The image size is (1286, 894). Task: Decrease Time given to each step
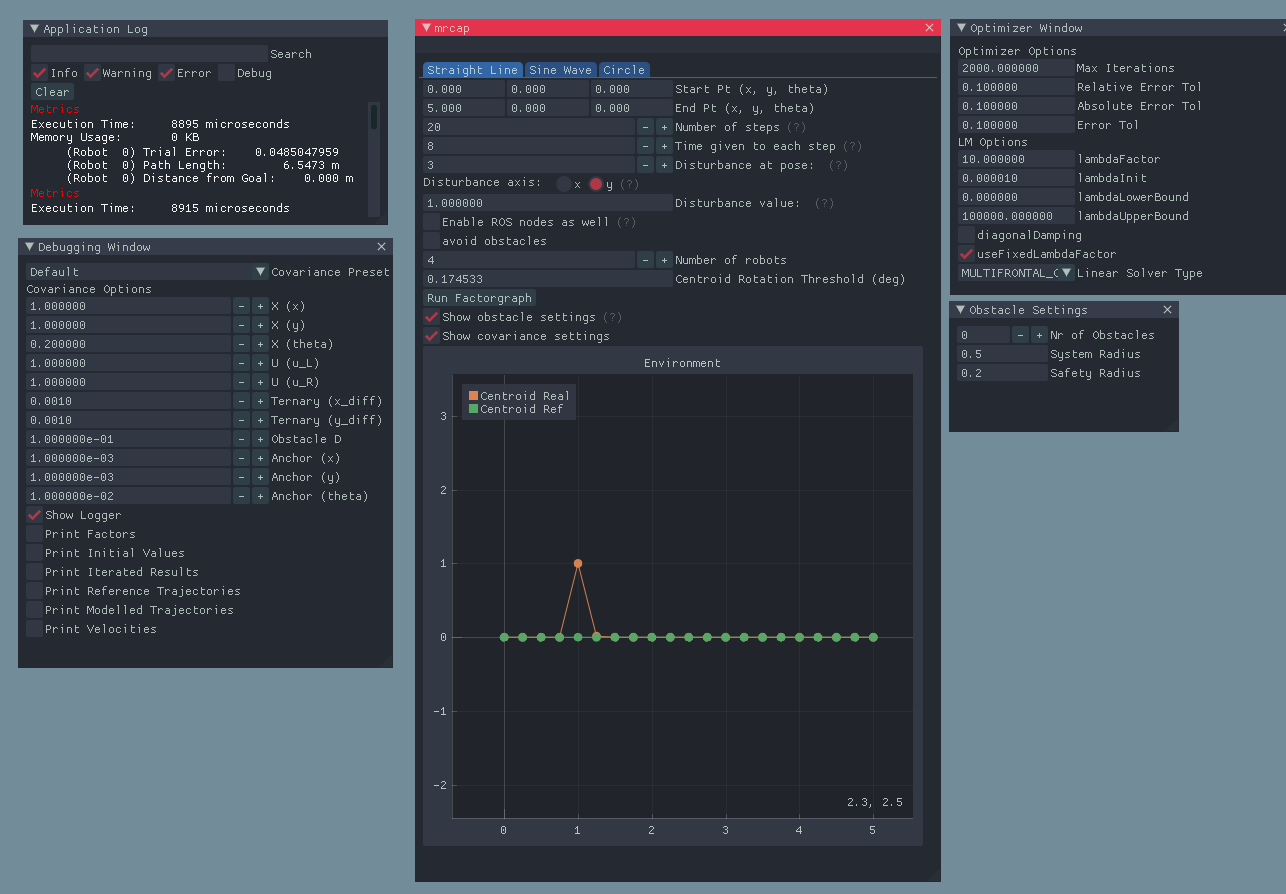(x=645, y=146)
